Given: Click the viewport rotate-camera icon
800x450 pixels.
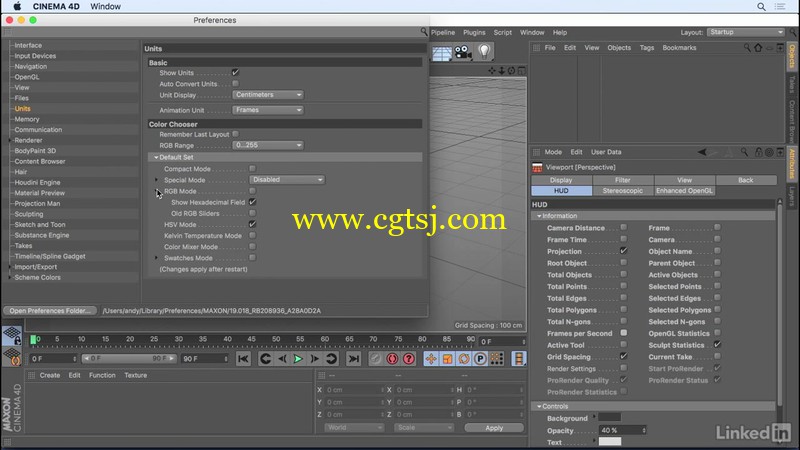Looking at the screenshot, I should [511, 71].
